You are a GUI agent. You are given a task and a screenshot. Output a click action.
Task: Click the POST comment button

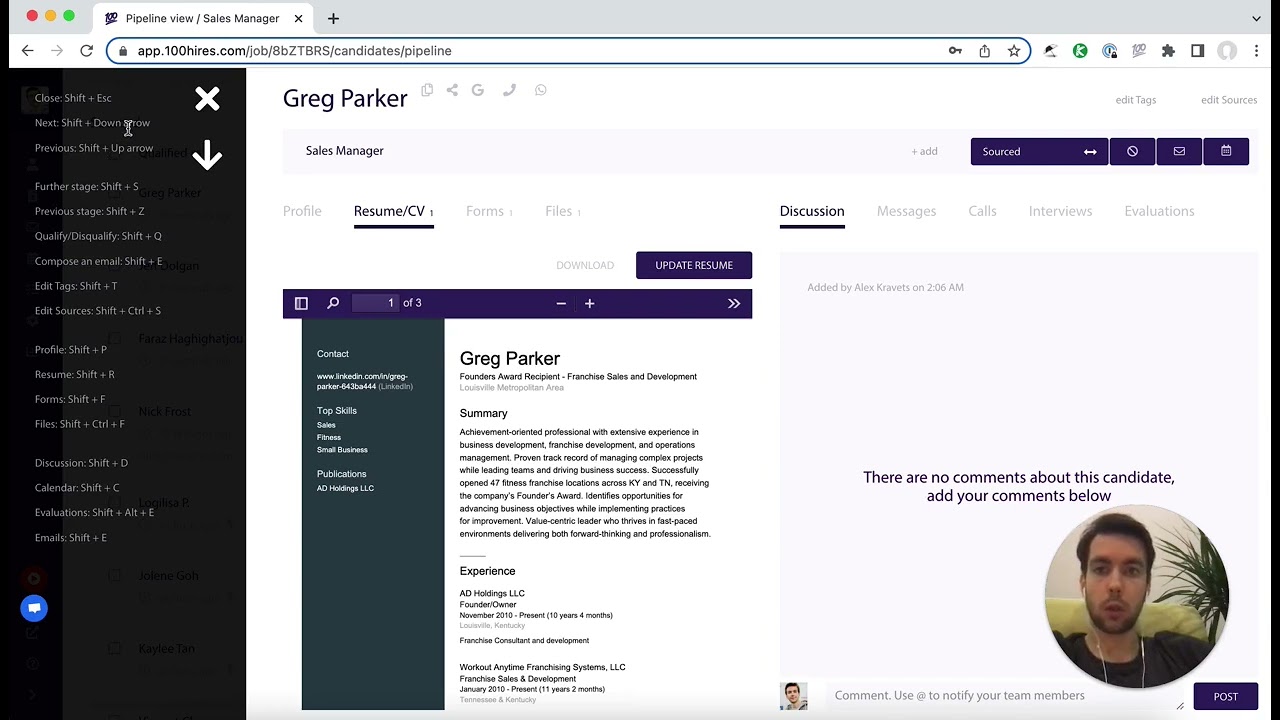(x=1225, y=696)
